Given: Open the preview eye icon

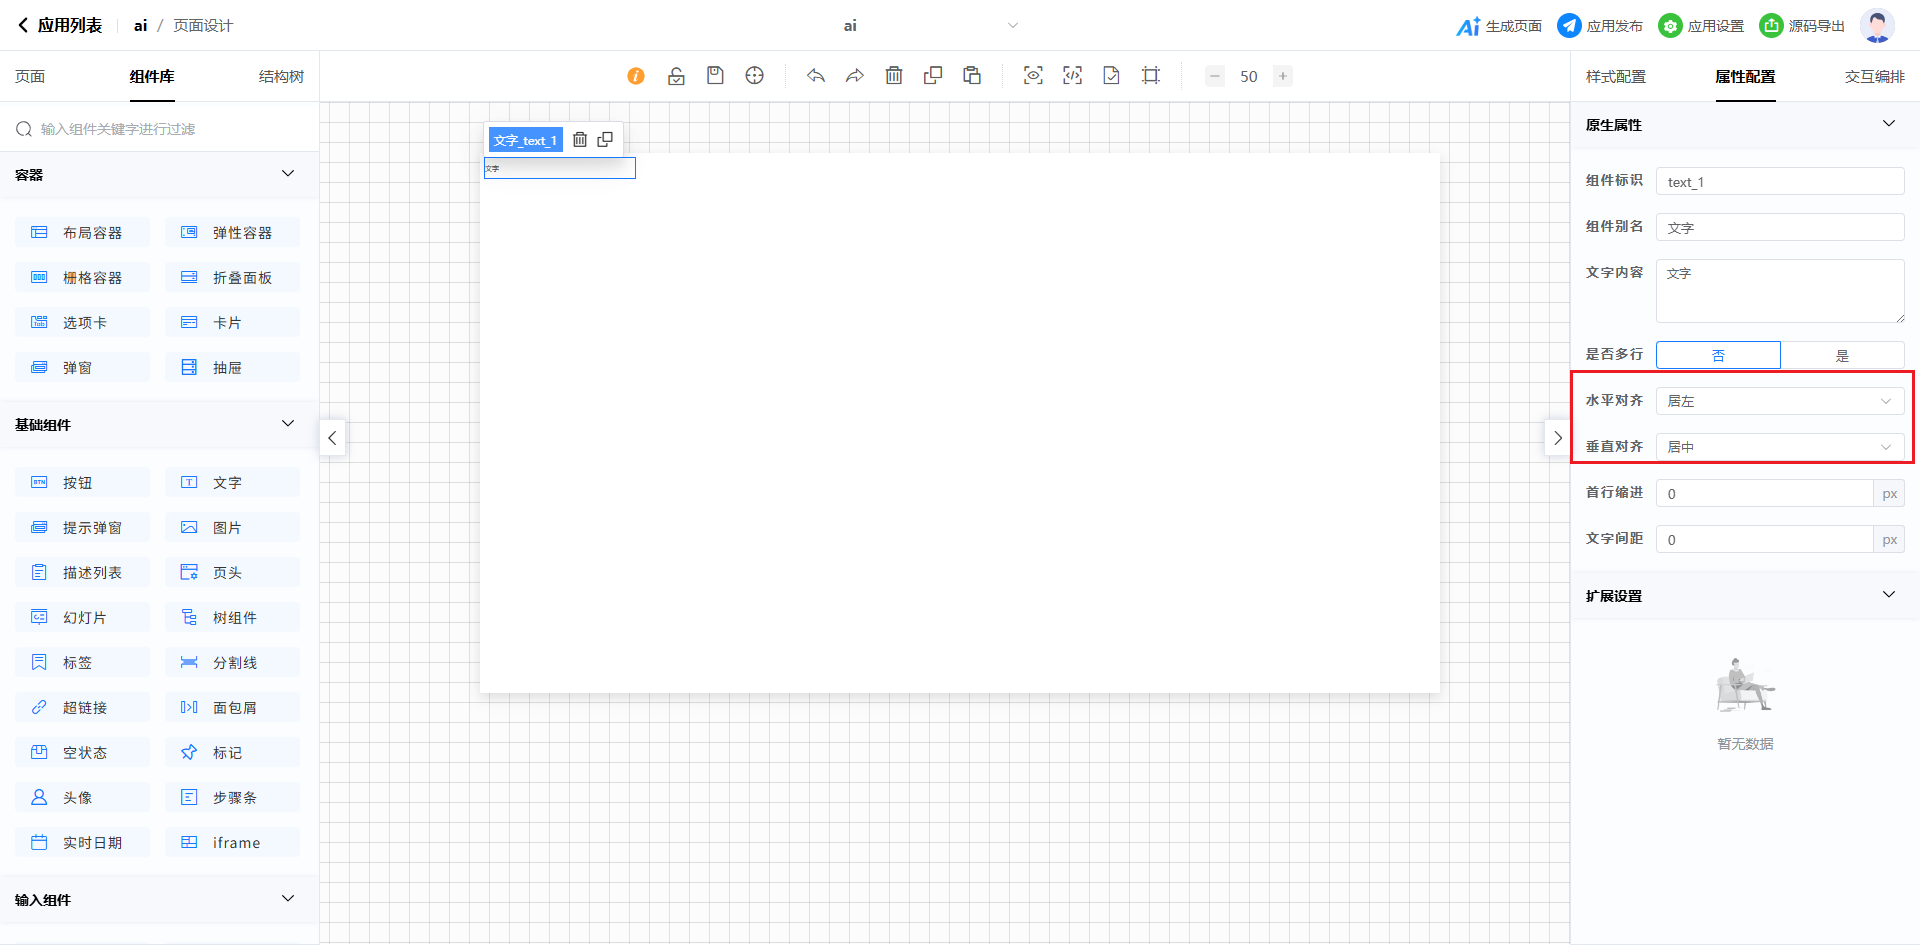Looking at the screenshot, I should [1033, 76].
